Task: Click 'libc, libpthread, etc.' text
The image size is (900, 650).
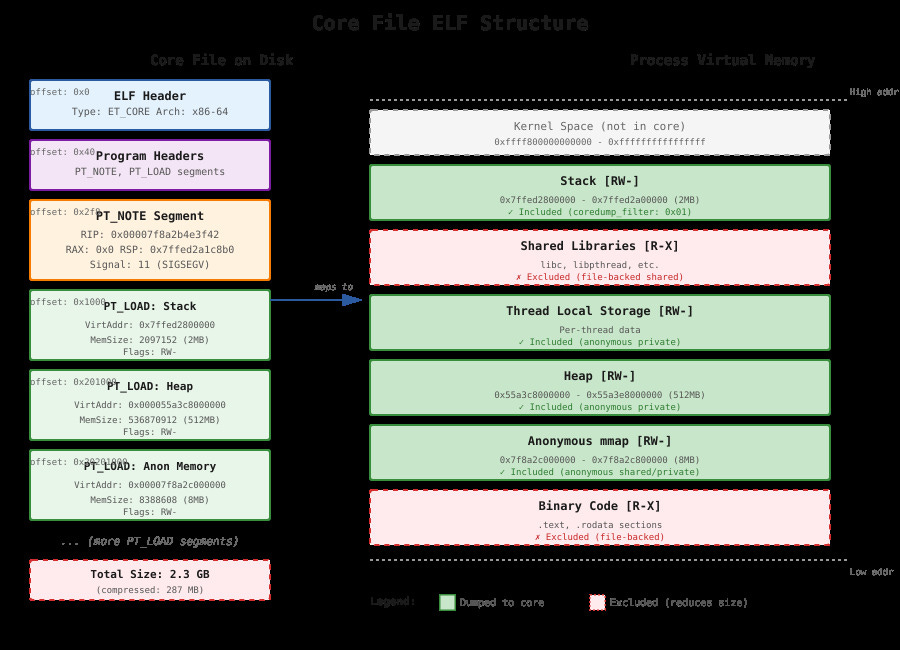Action: pyautogui.click(x=600, y=265)
